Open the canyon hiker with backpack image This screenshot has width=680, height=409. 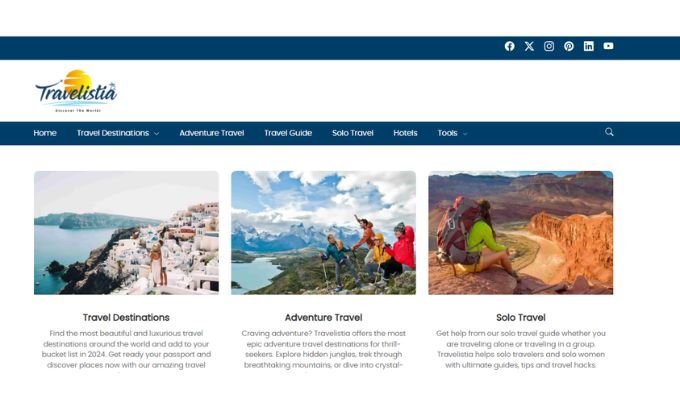[521, 233]
